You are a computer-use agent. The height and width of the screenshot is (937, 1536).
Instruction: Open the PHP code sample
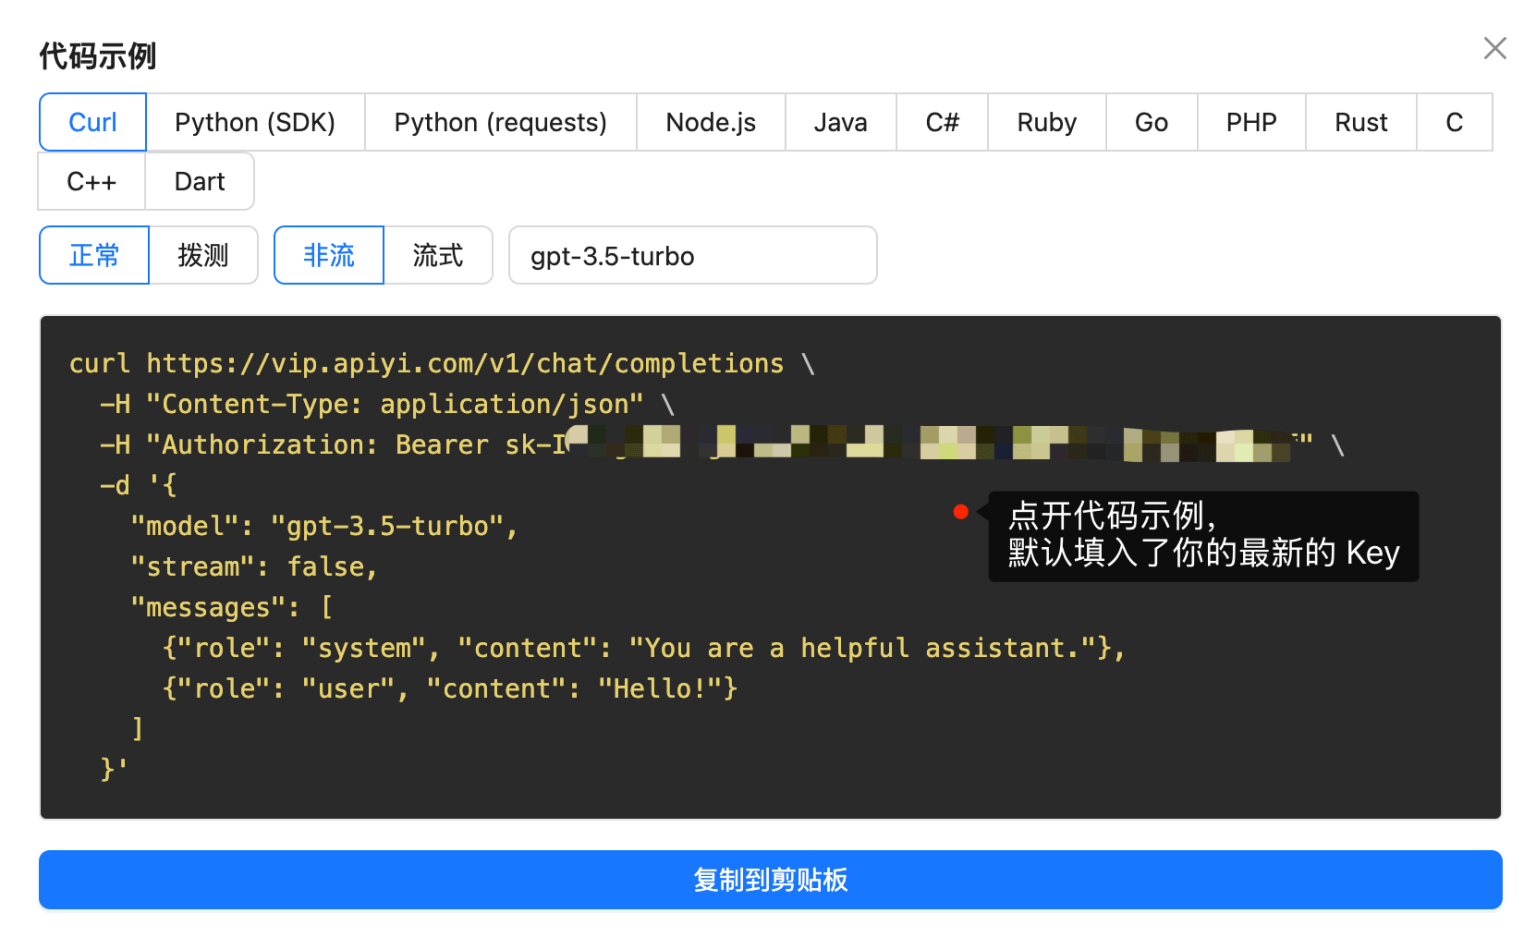(1251, 122)
